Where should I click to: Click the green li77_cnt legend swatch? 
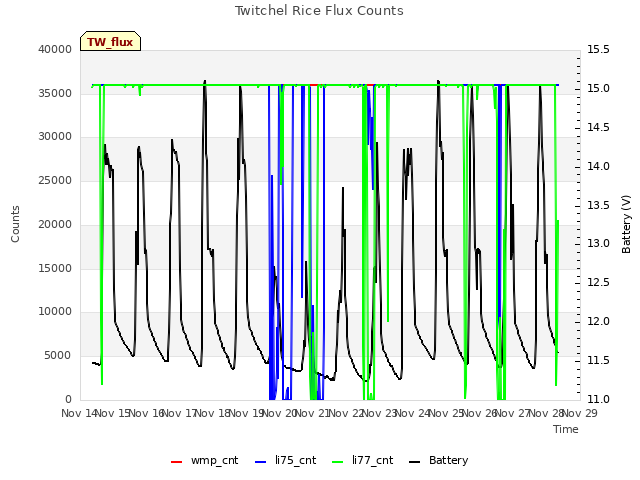[338, 462]
